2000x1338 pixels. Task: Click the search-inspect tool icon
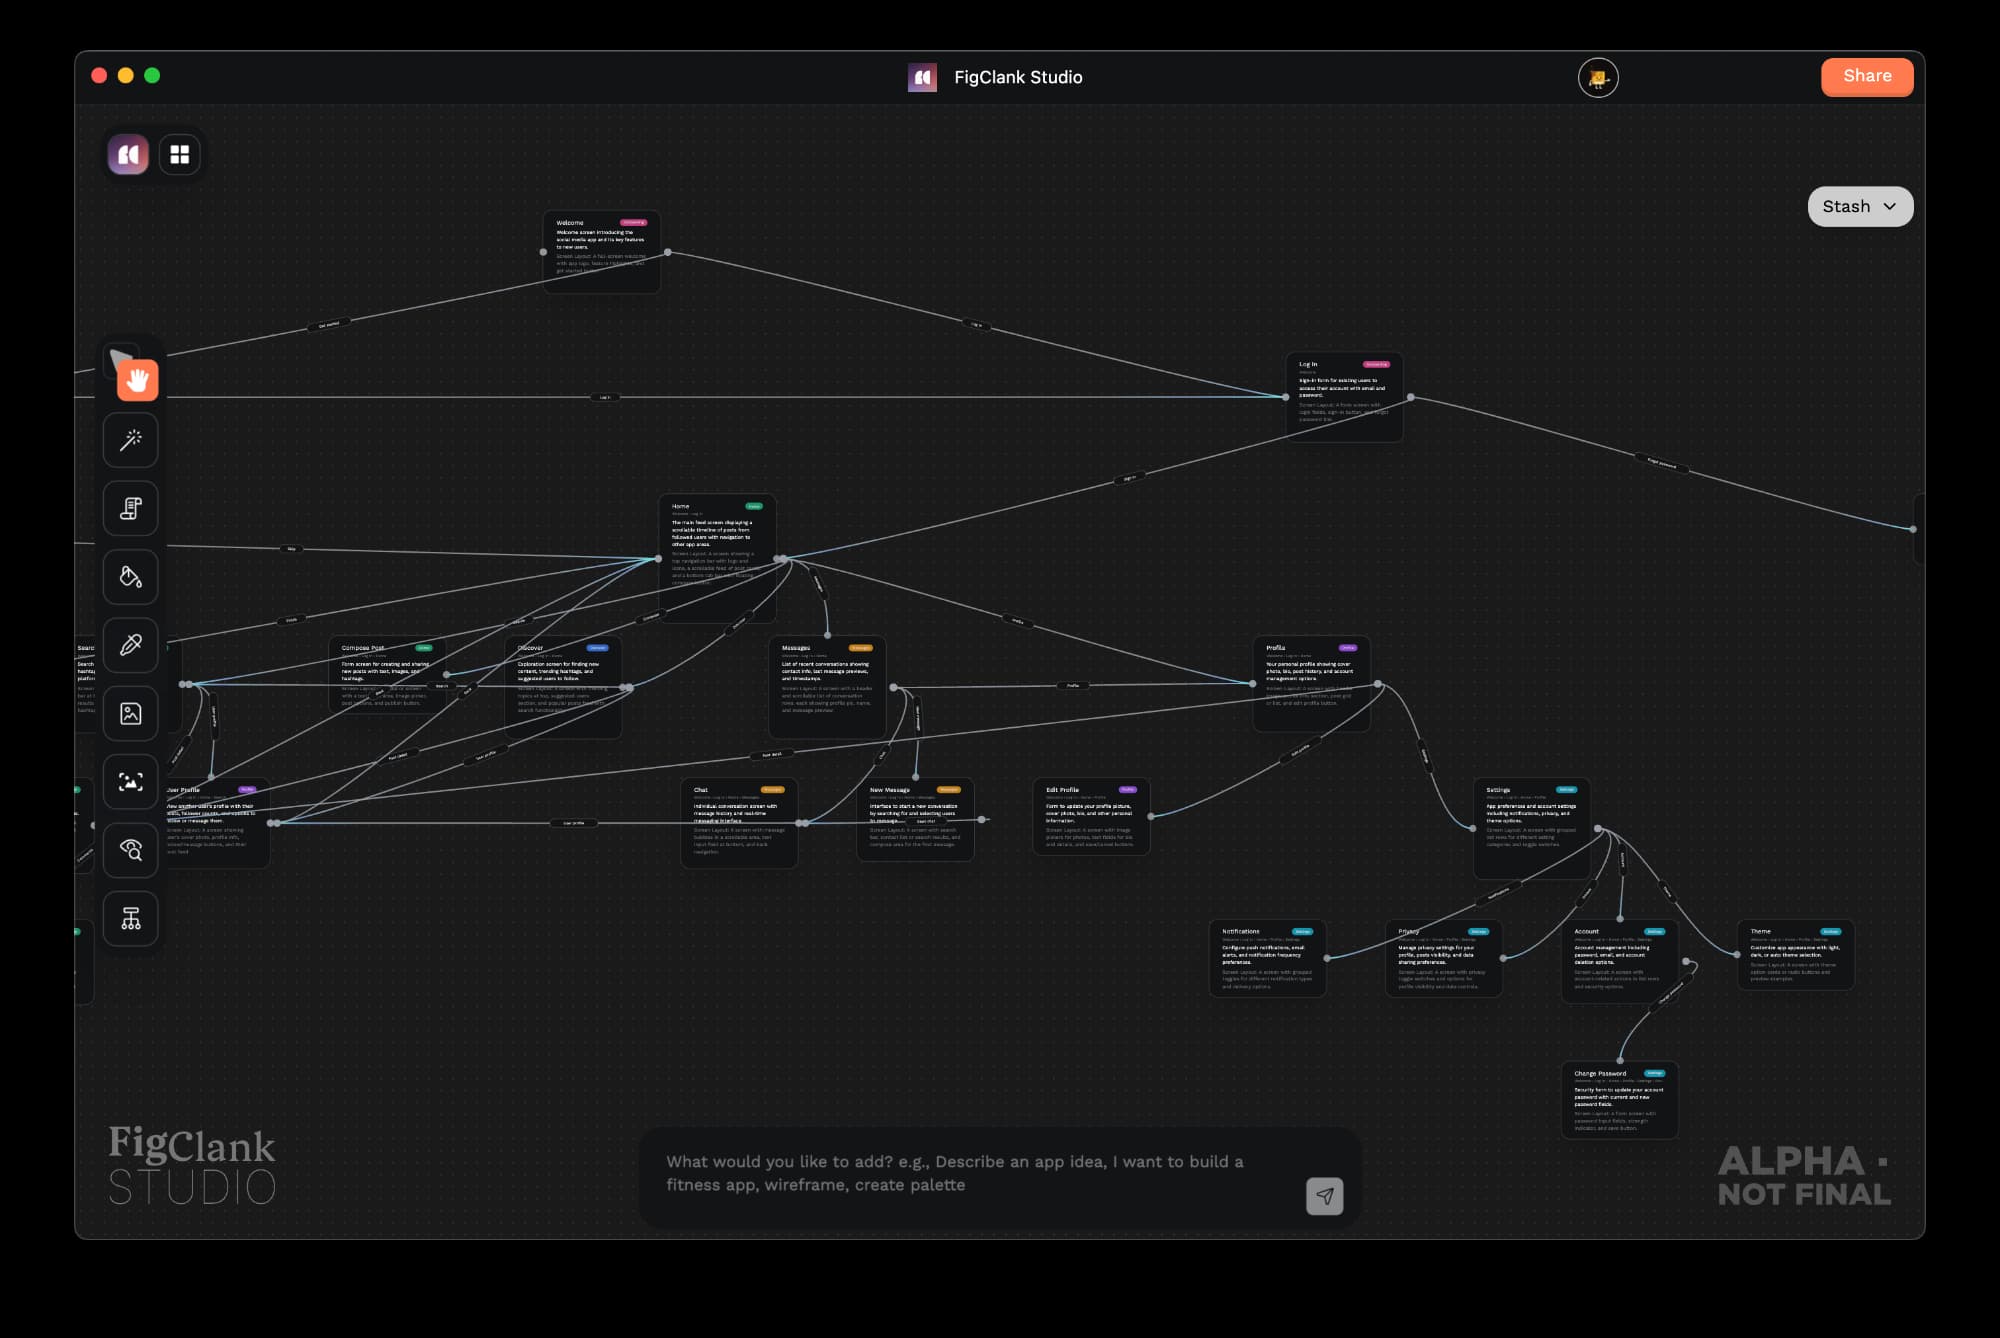pyautogui.click(x=131, y=850)
